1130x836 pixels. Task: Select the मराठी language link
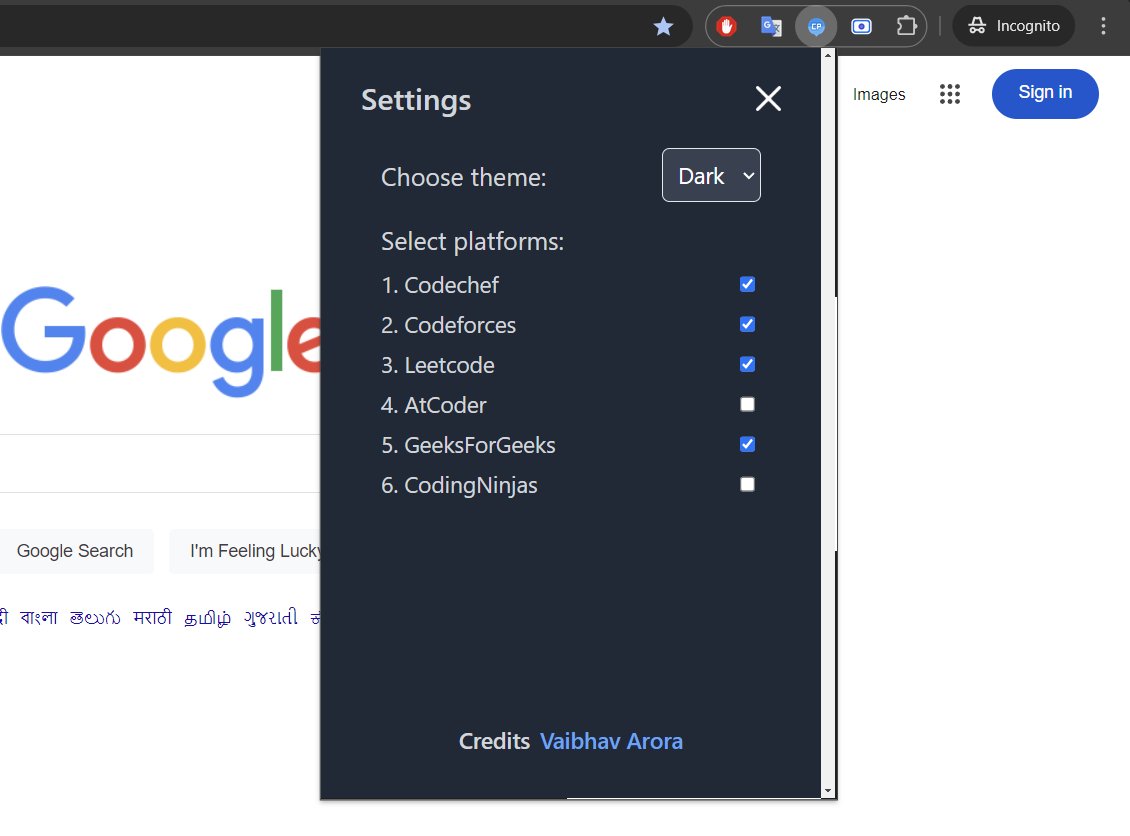click(153, 618)
